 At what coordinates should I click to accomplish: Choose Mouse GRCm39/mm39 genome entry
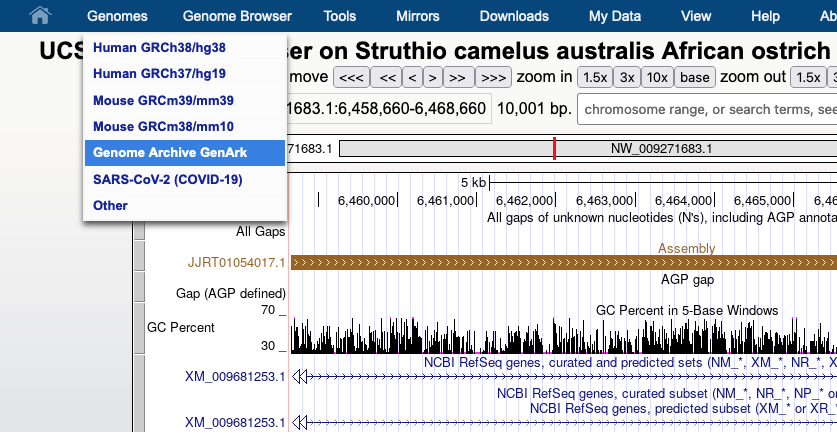click(x=185, y=100)
